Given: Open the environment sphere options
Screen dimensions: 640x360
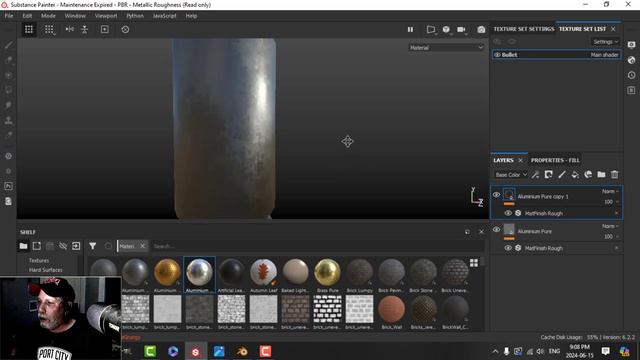Looking at the screenshot, I should coord(446,29).
